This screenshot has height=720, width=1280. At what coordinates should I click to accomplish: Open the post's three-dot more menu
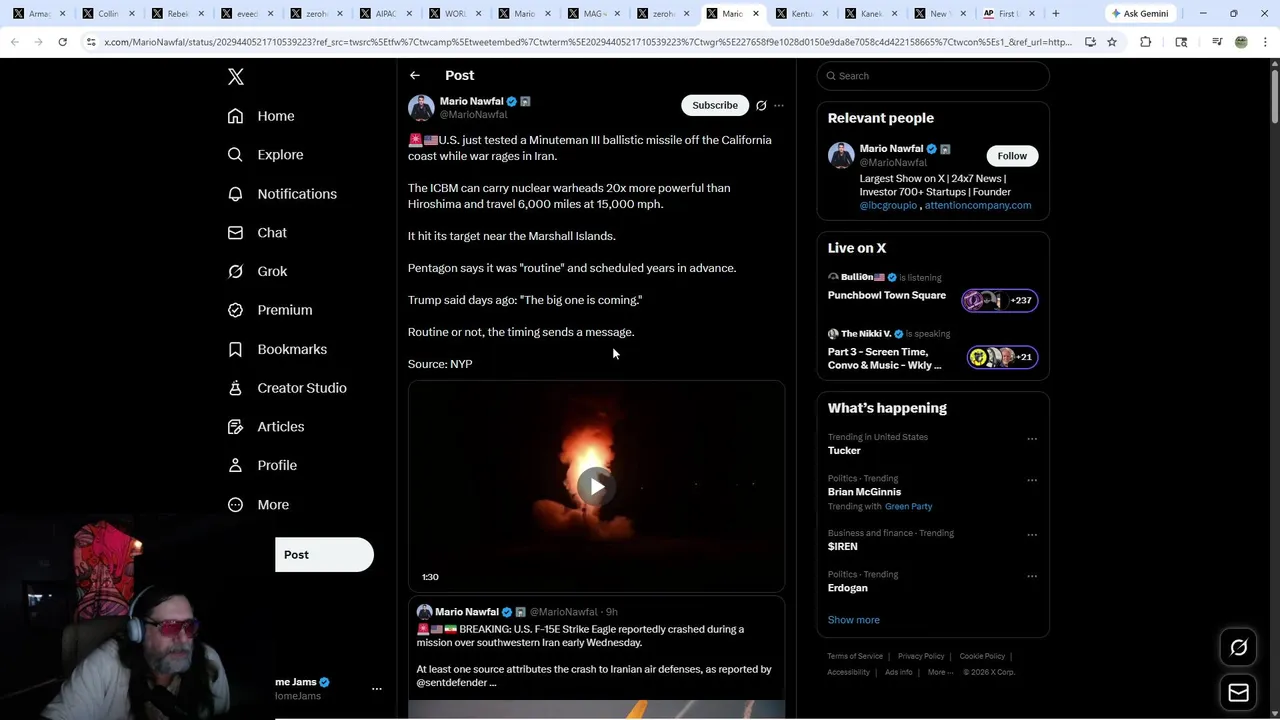pos(779,105)
